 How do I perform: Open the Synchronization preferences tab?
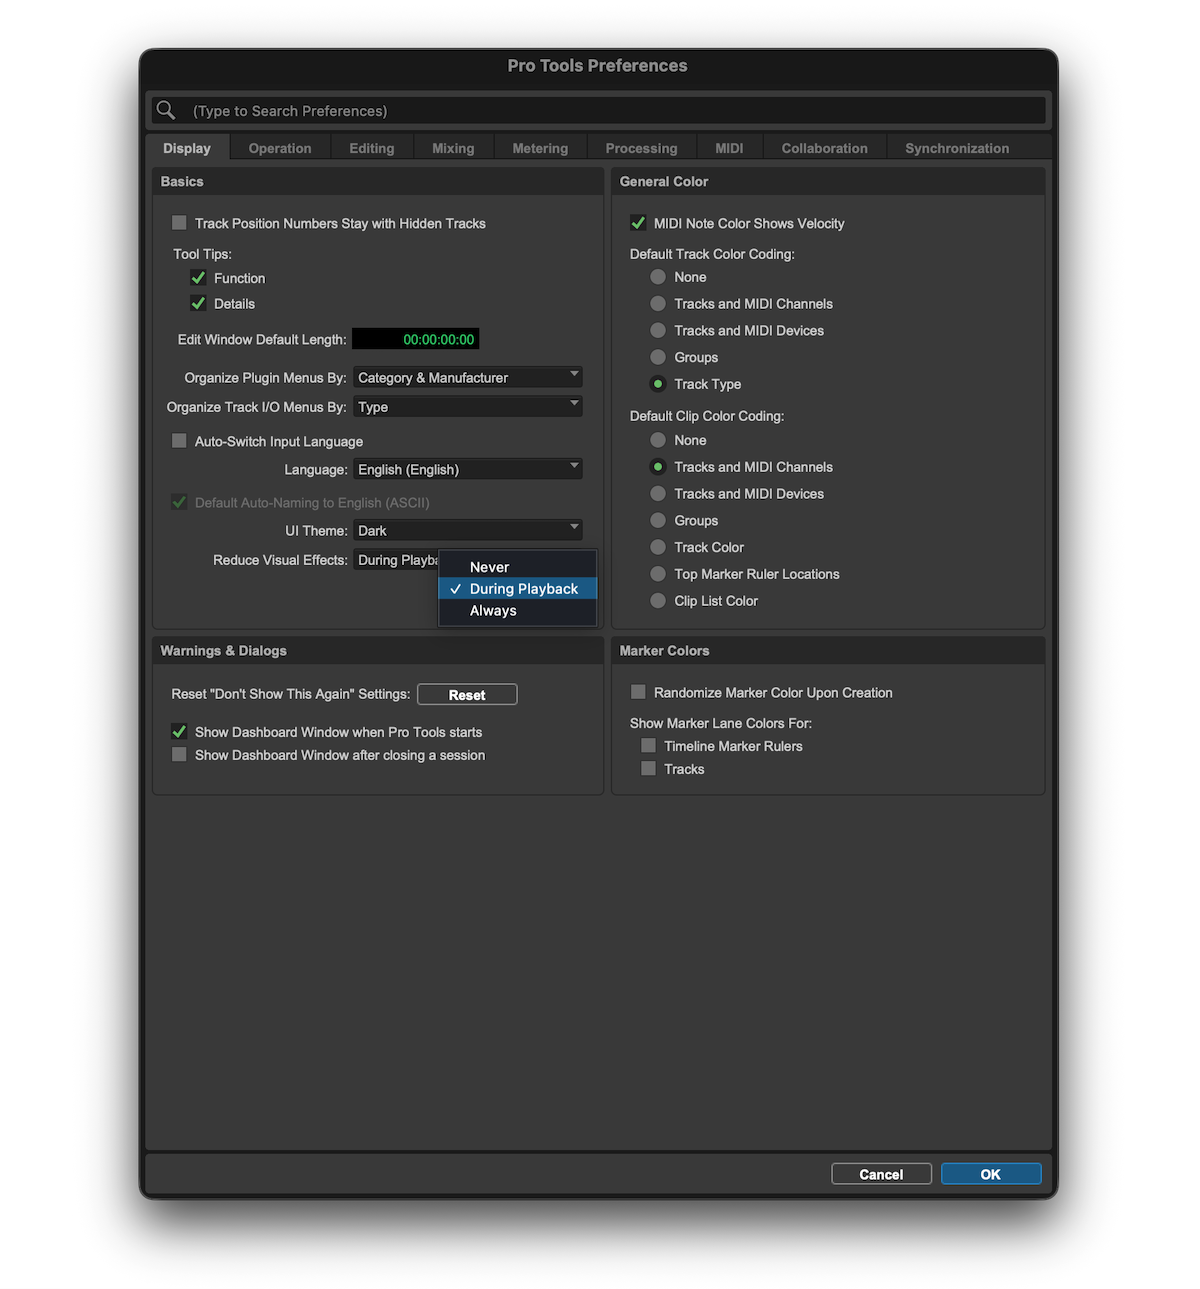point(956,147)
